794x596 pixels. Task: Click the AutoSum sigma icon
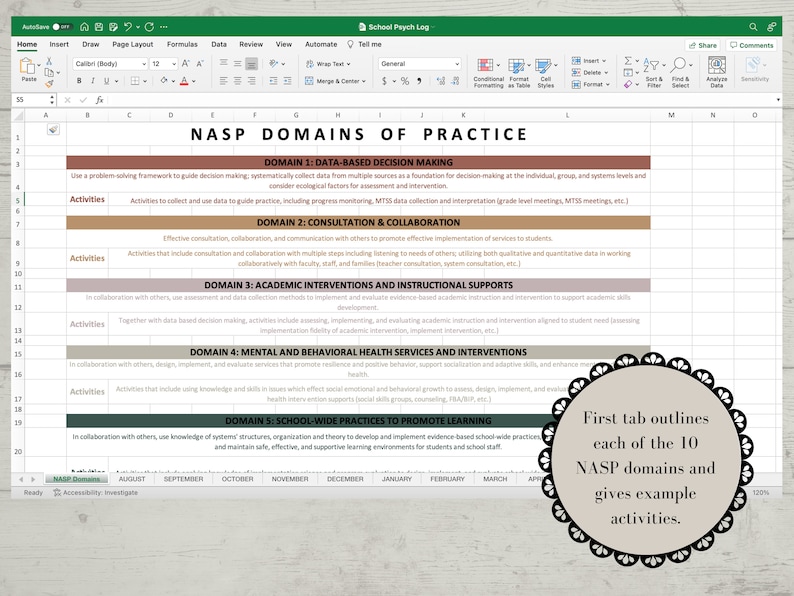click(628, 61)
